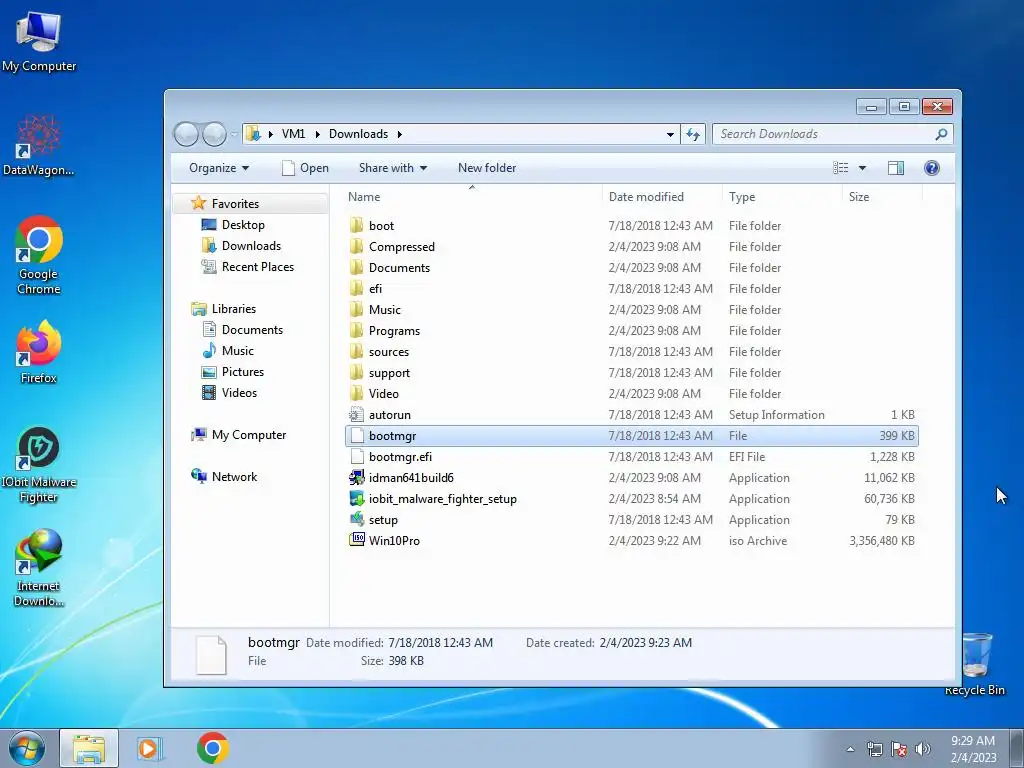Image resolution: width=1024 pixels, height=768 pixels.
Task: Click the Explorer Forward navigation button
Action: point(214,134)
